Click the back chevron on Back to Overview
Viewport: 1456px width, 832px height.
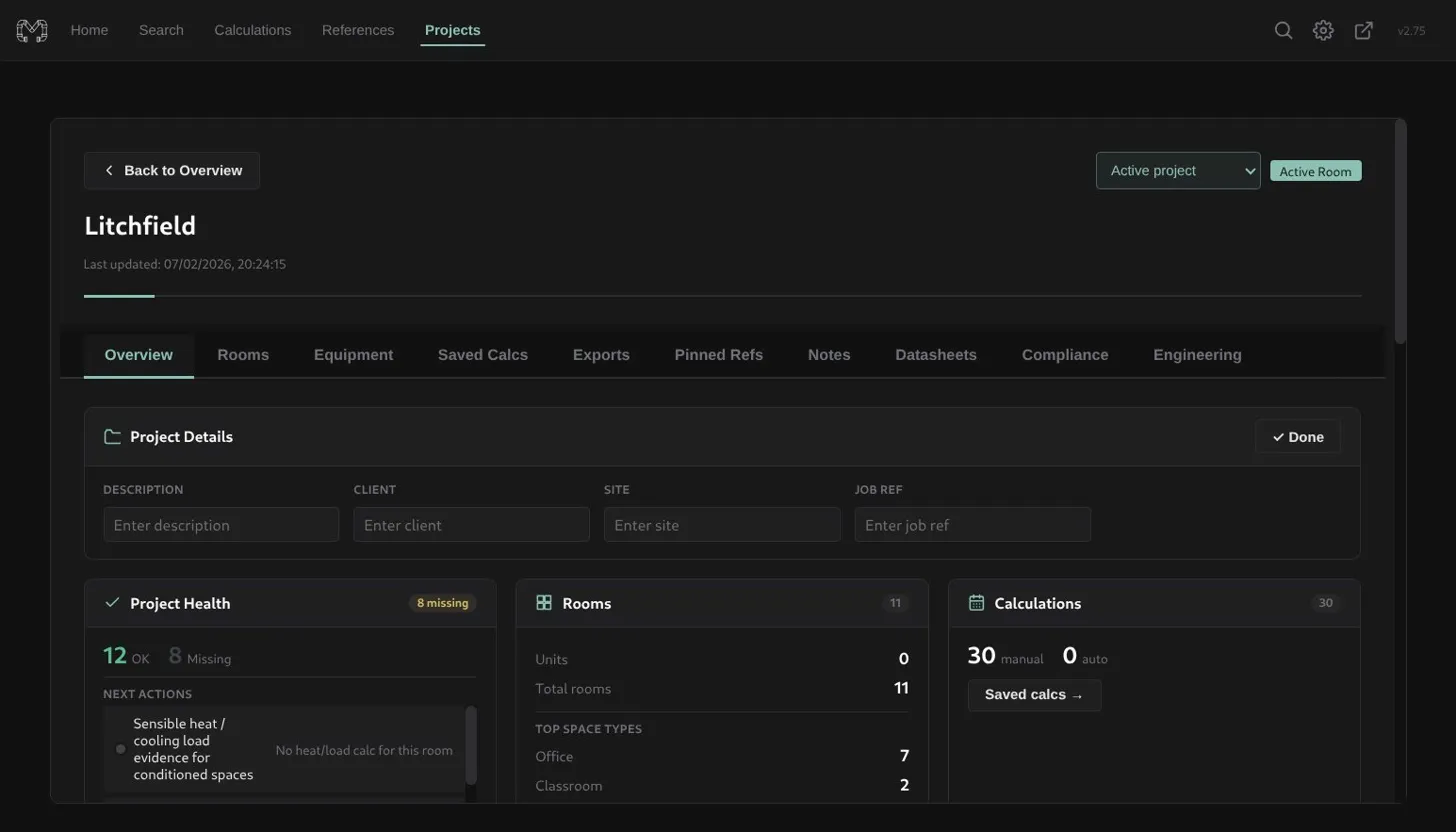tap(109, 170)
